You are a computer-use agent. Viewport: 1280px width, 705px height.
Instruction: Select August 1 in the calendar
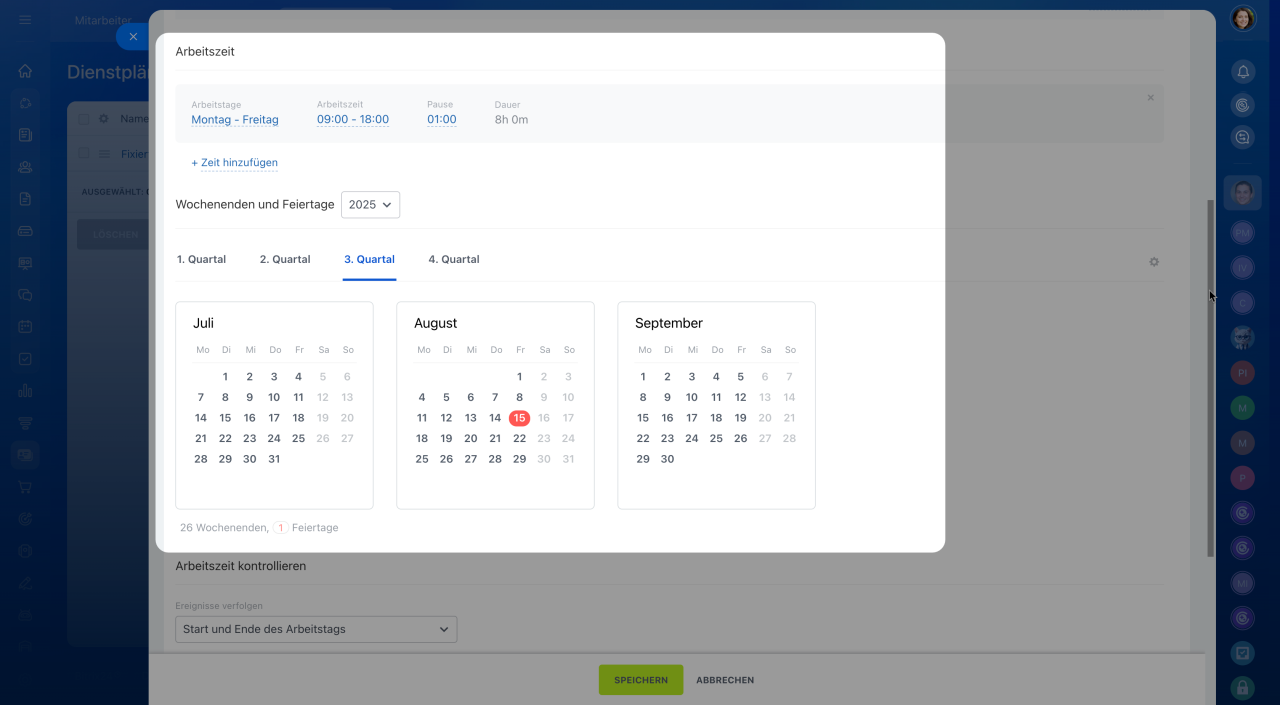[519, 377]
